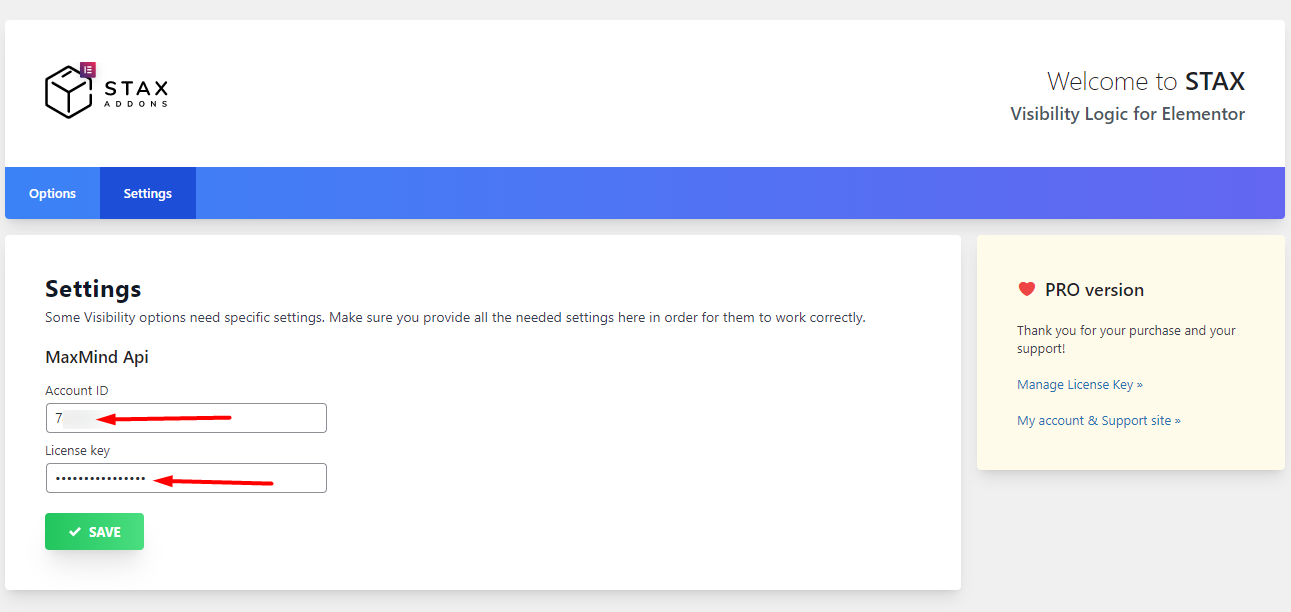This screenshot has width=1291, height=612.
Task: Click the Some Visibility options description text
Action: 455,318
